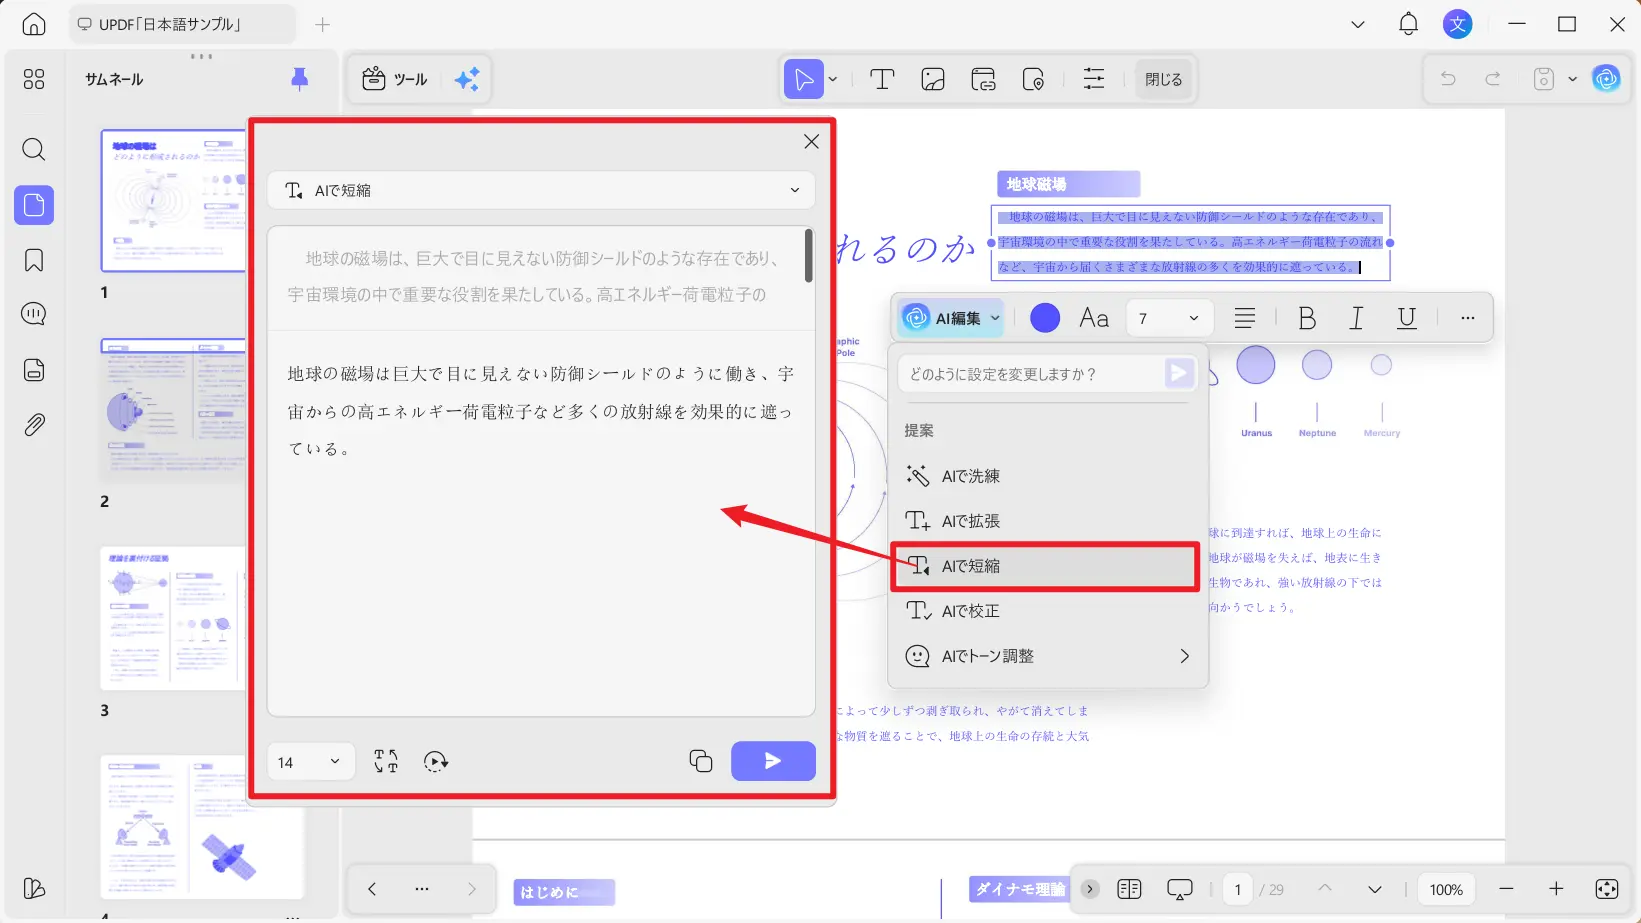1641x923 pixels.
Task: Open the font size dropdown showing 7
Action: (1168, 317)
